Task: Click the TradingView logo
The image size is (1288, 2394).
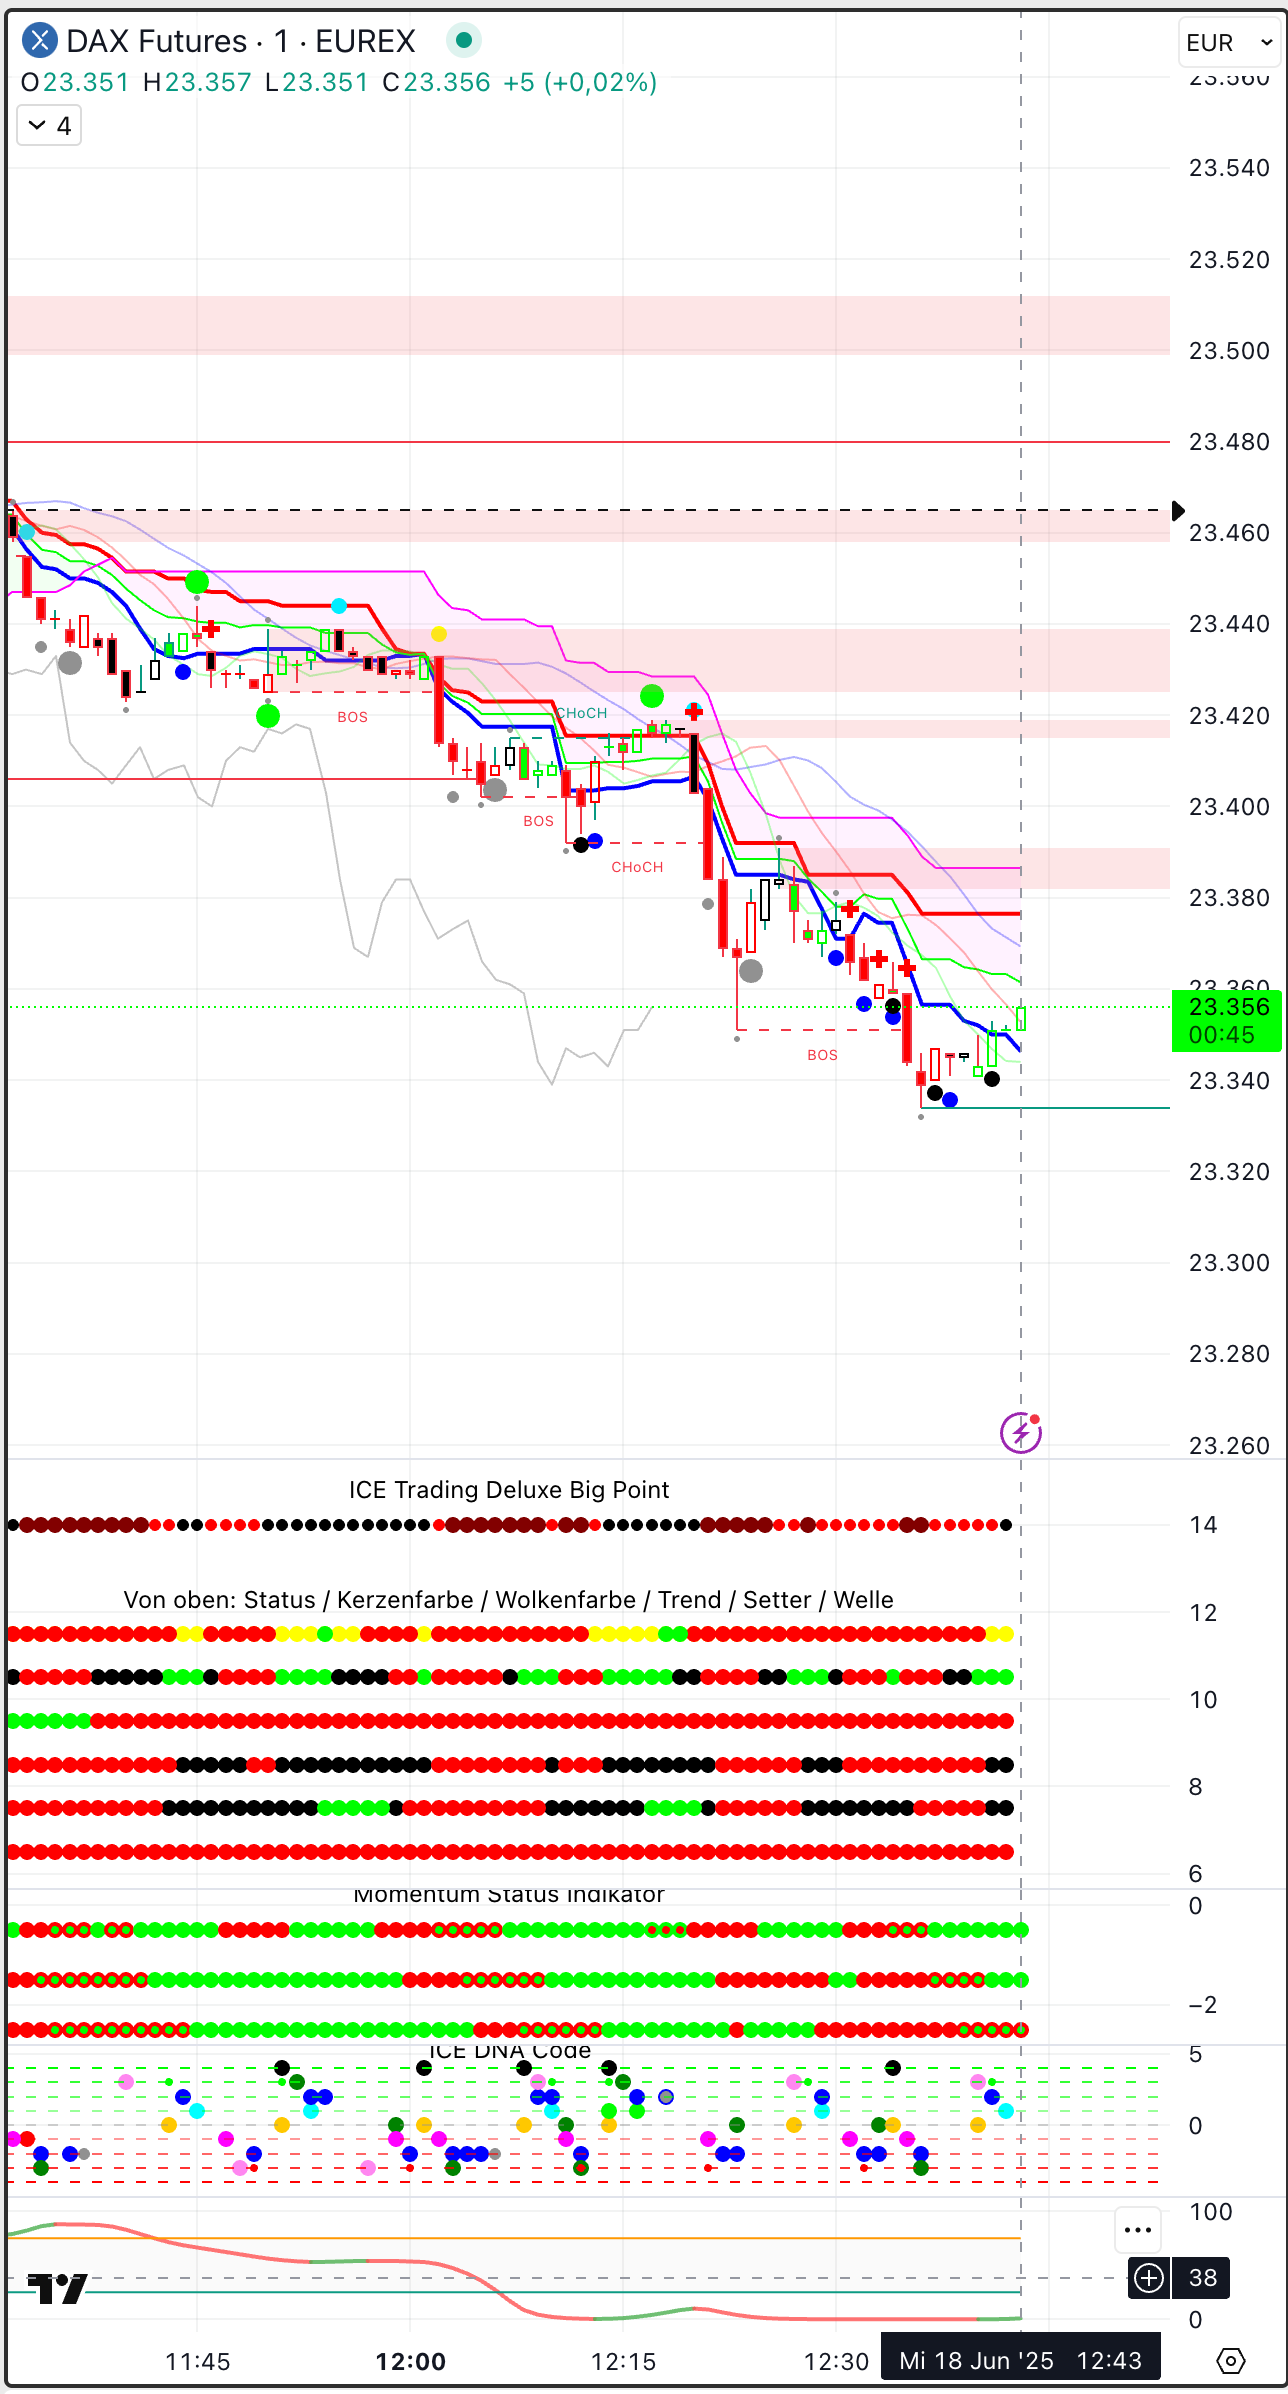Action: pos(57,2288)
